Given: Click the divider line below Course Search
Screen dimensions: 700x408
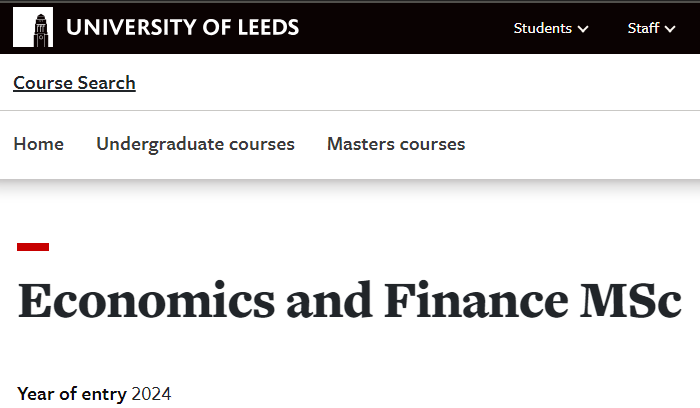Looking at the screenshot, I should [350, 110].
